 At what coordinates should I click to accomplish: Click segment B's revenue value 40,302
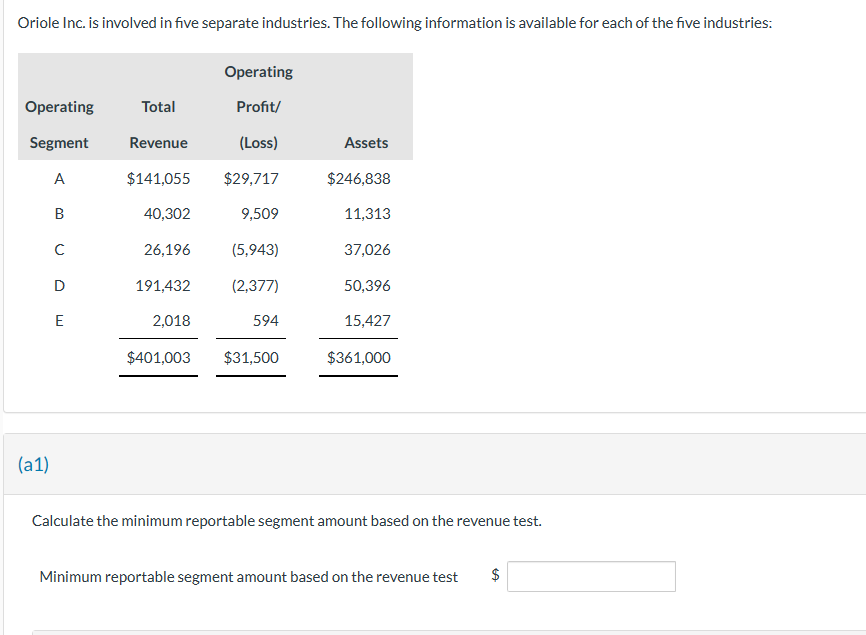[167, 214]
